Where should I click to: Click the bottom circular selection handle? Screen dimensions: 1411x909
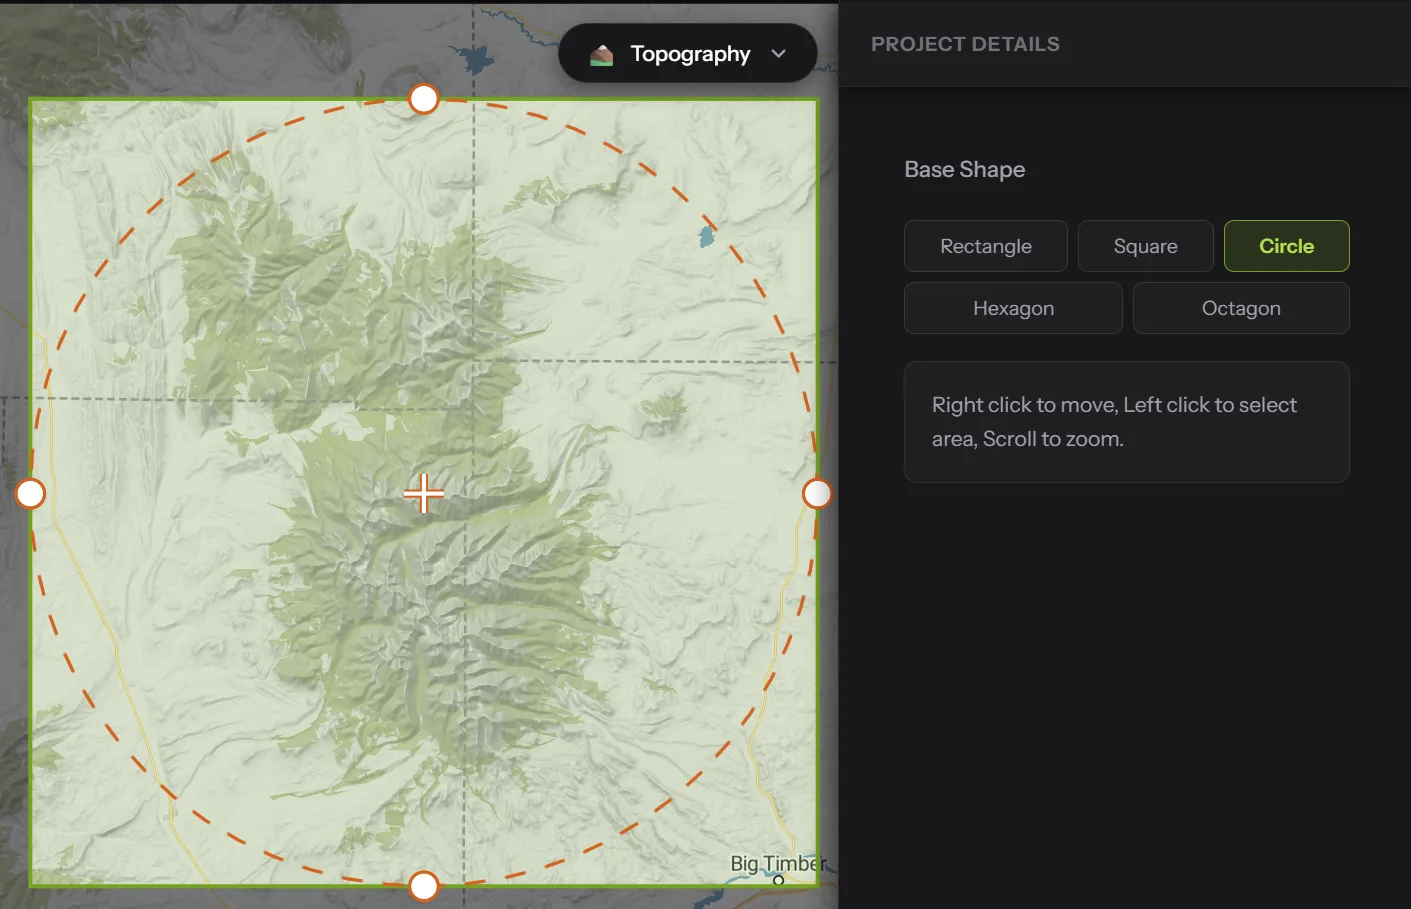[424, 886]
